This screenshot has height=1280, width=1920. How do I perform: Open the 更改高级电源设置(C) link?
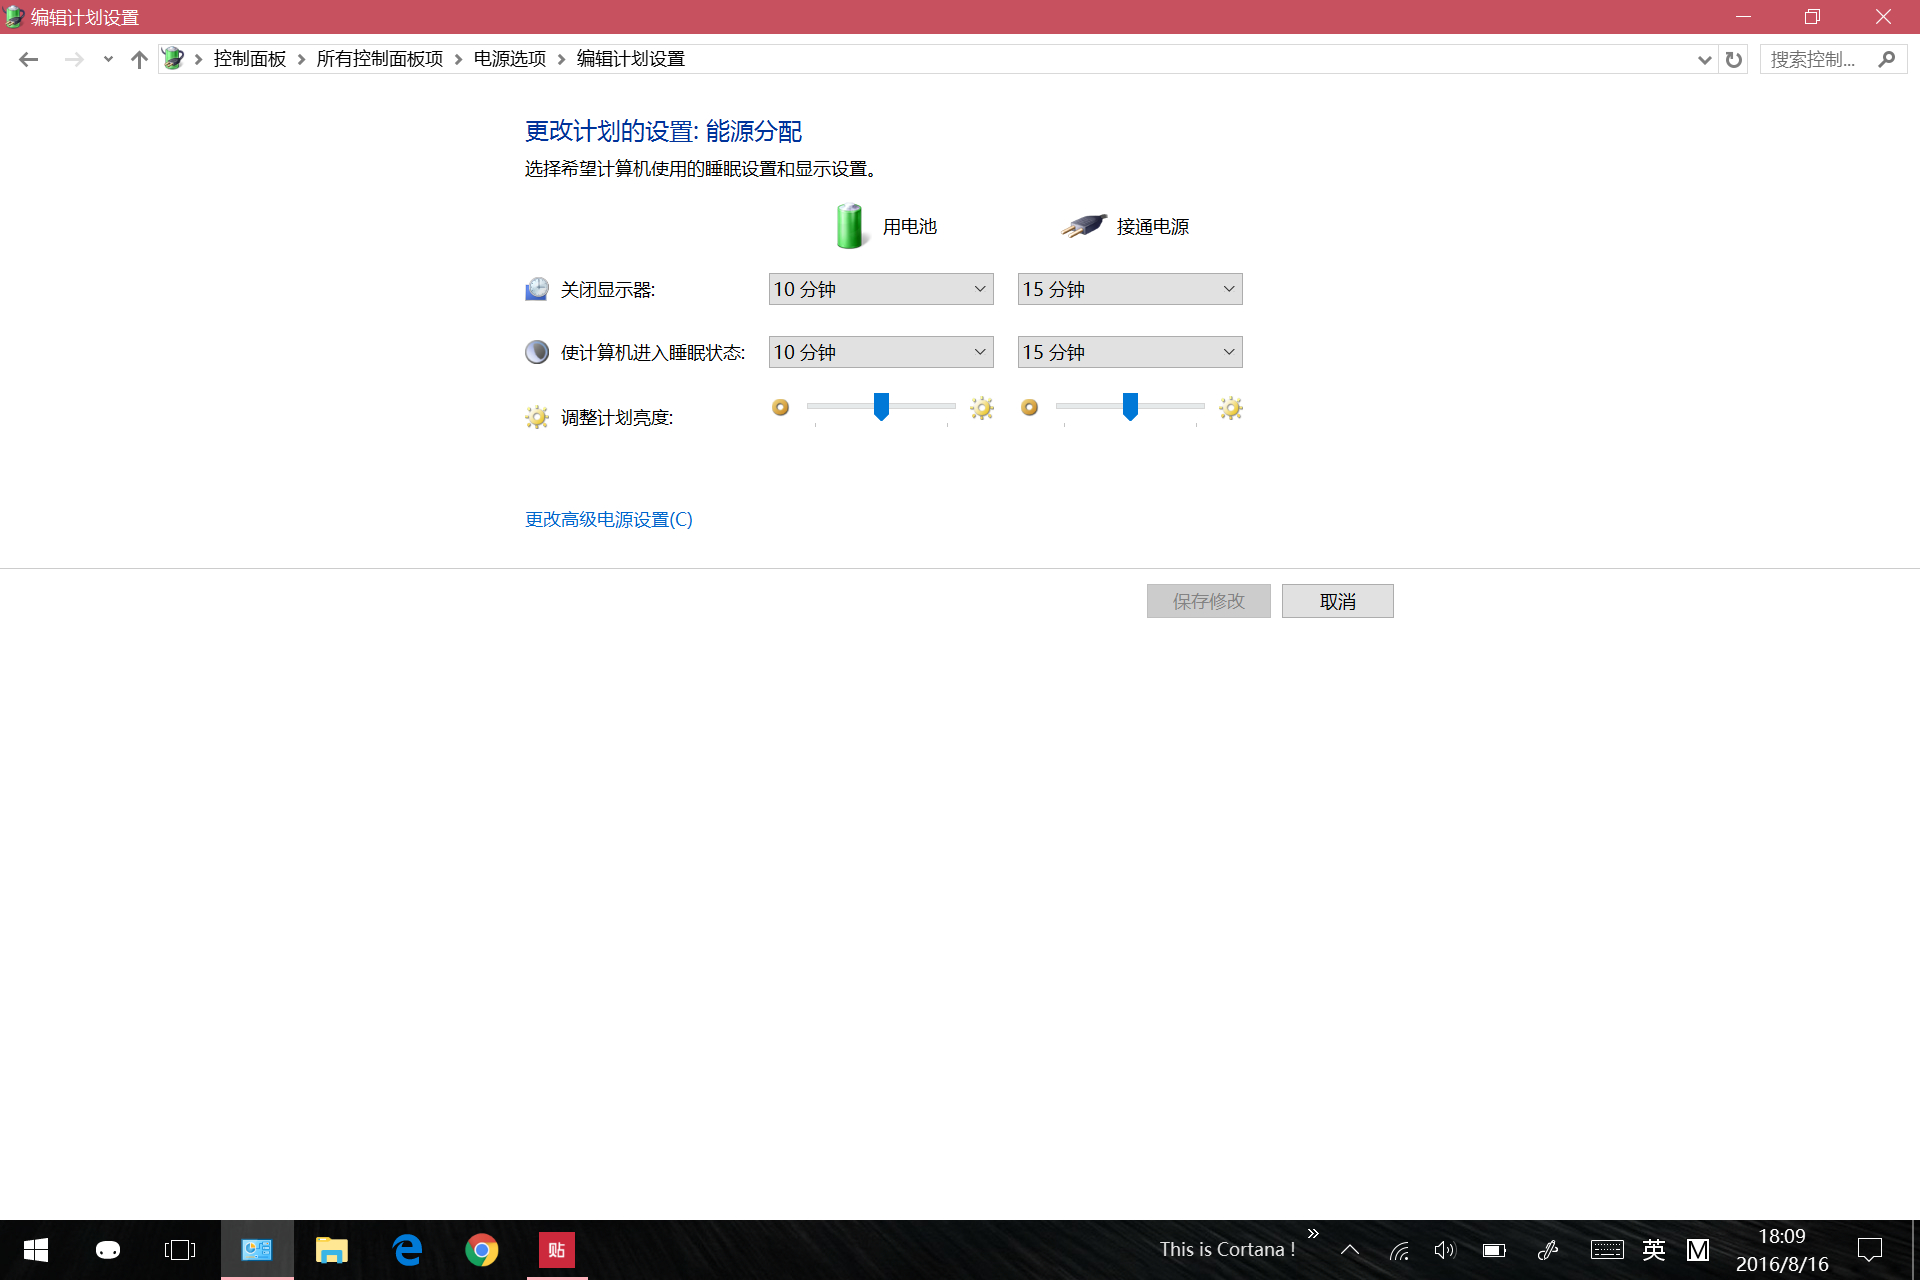(608, 519)
